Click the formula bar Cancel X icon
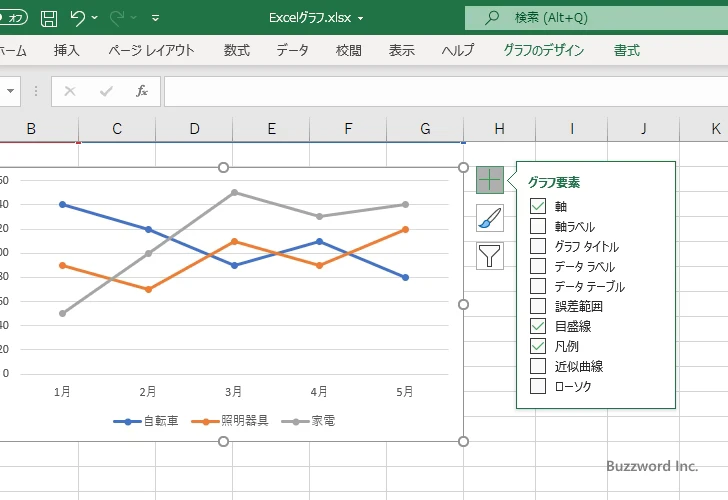The height and width of the screenshot is (500, 728). click(x=70, y=91)
